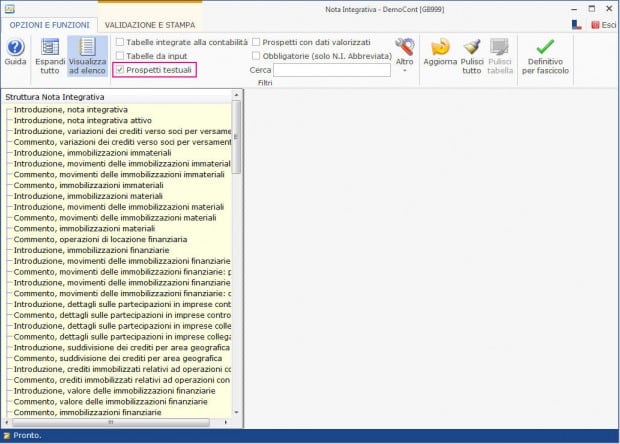The width and height of the screenshot is (620, 444).
Task: Enable Prospetti con dati valorizzati checkbox
Action: [x=256, y=42]
